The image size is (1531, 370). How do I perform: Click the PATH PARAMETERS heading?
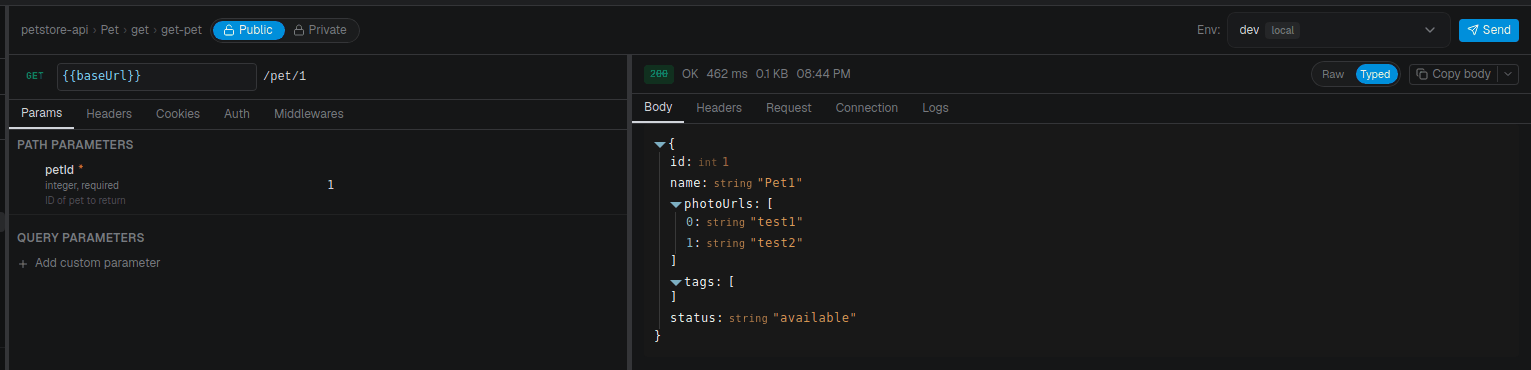tap(75, 145)
